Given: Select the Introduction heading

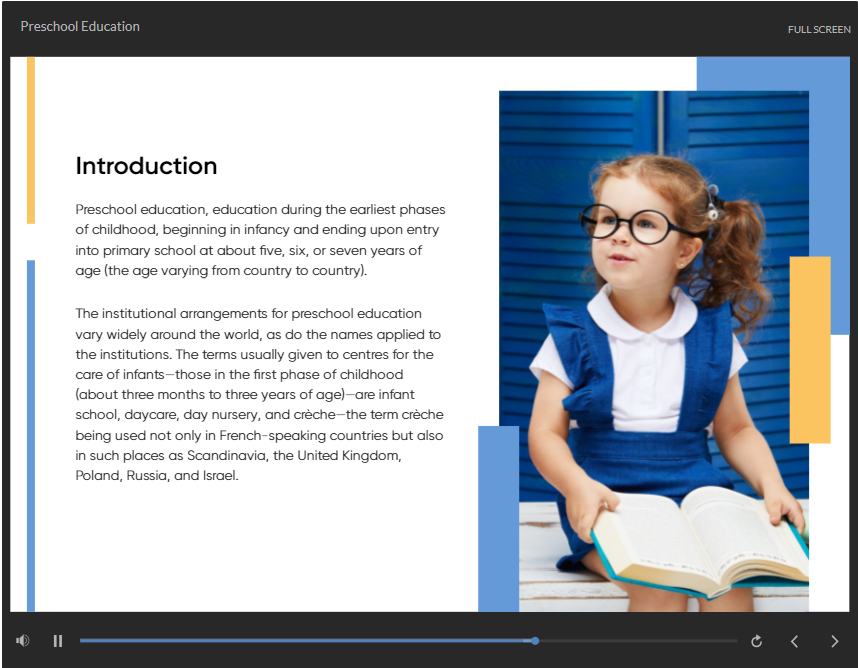Looking at the screenshot, I should [x=146, y=166].
